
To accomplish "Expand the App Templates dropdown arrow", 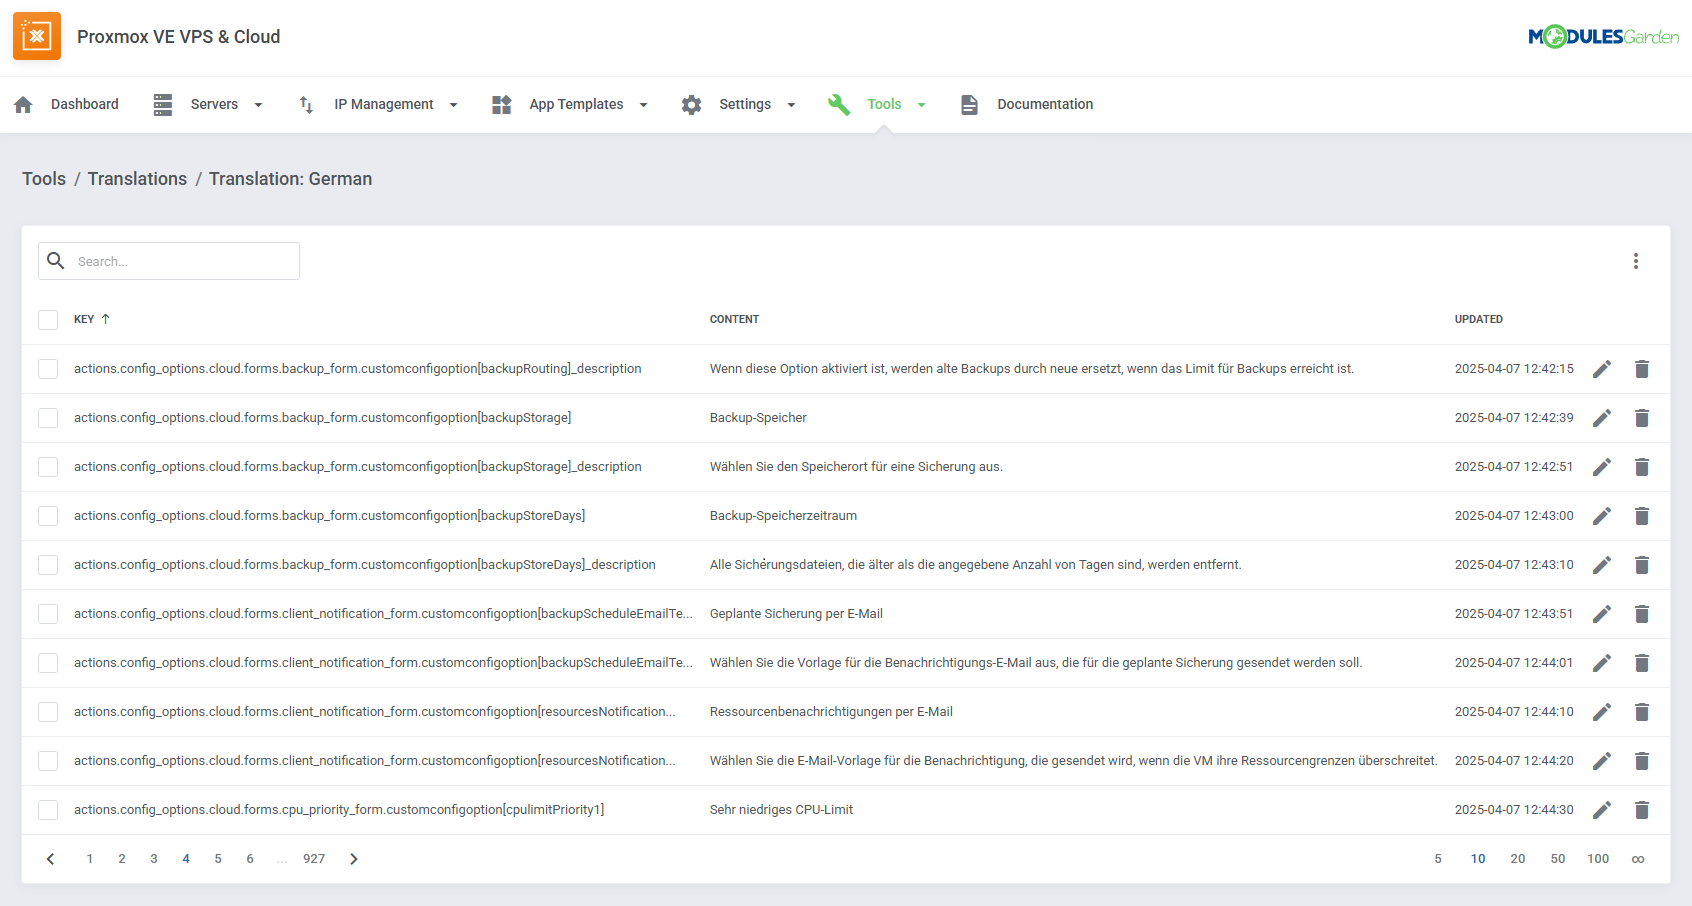I will pyautogui.click(x=643, y=105).
